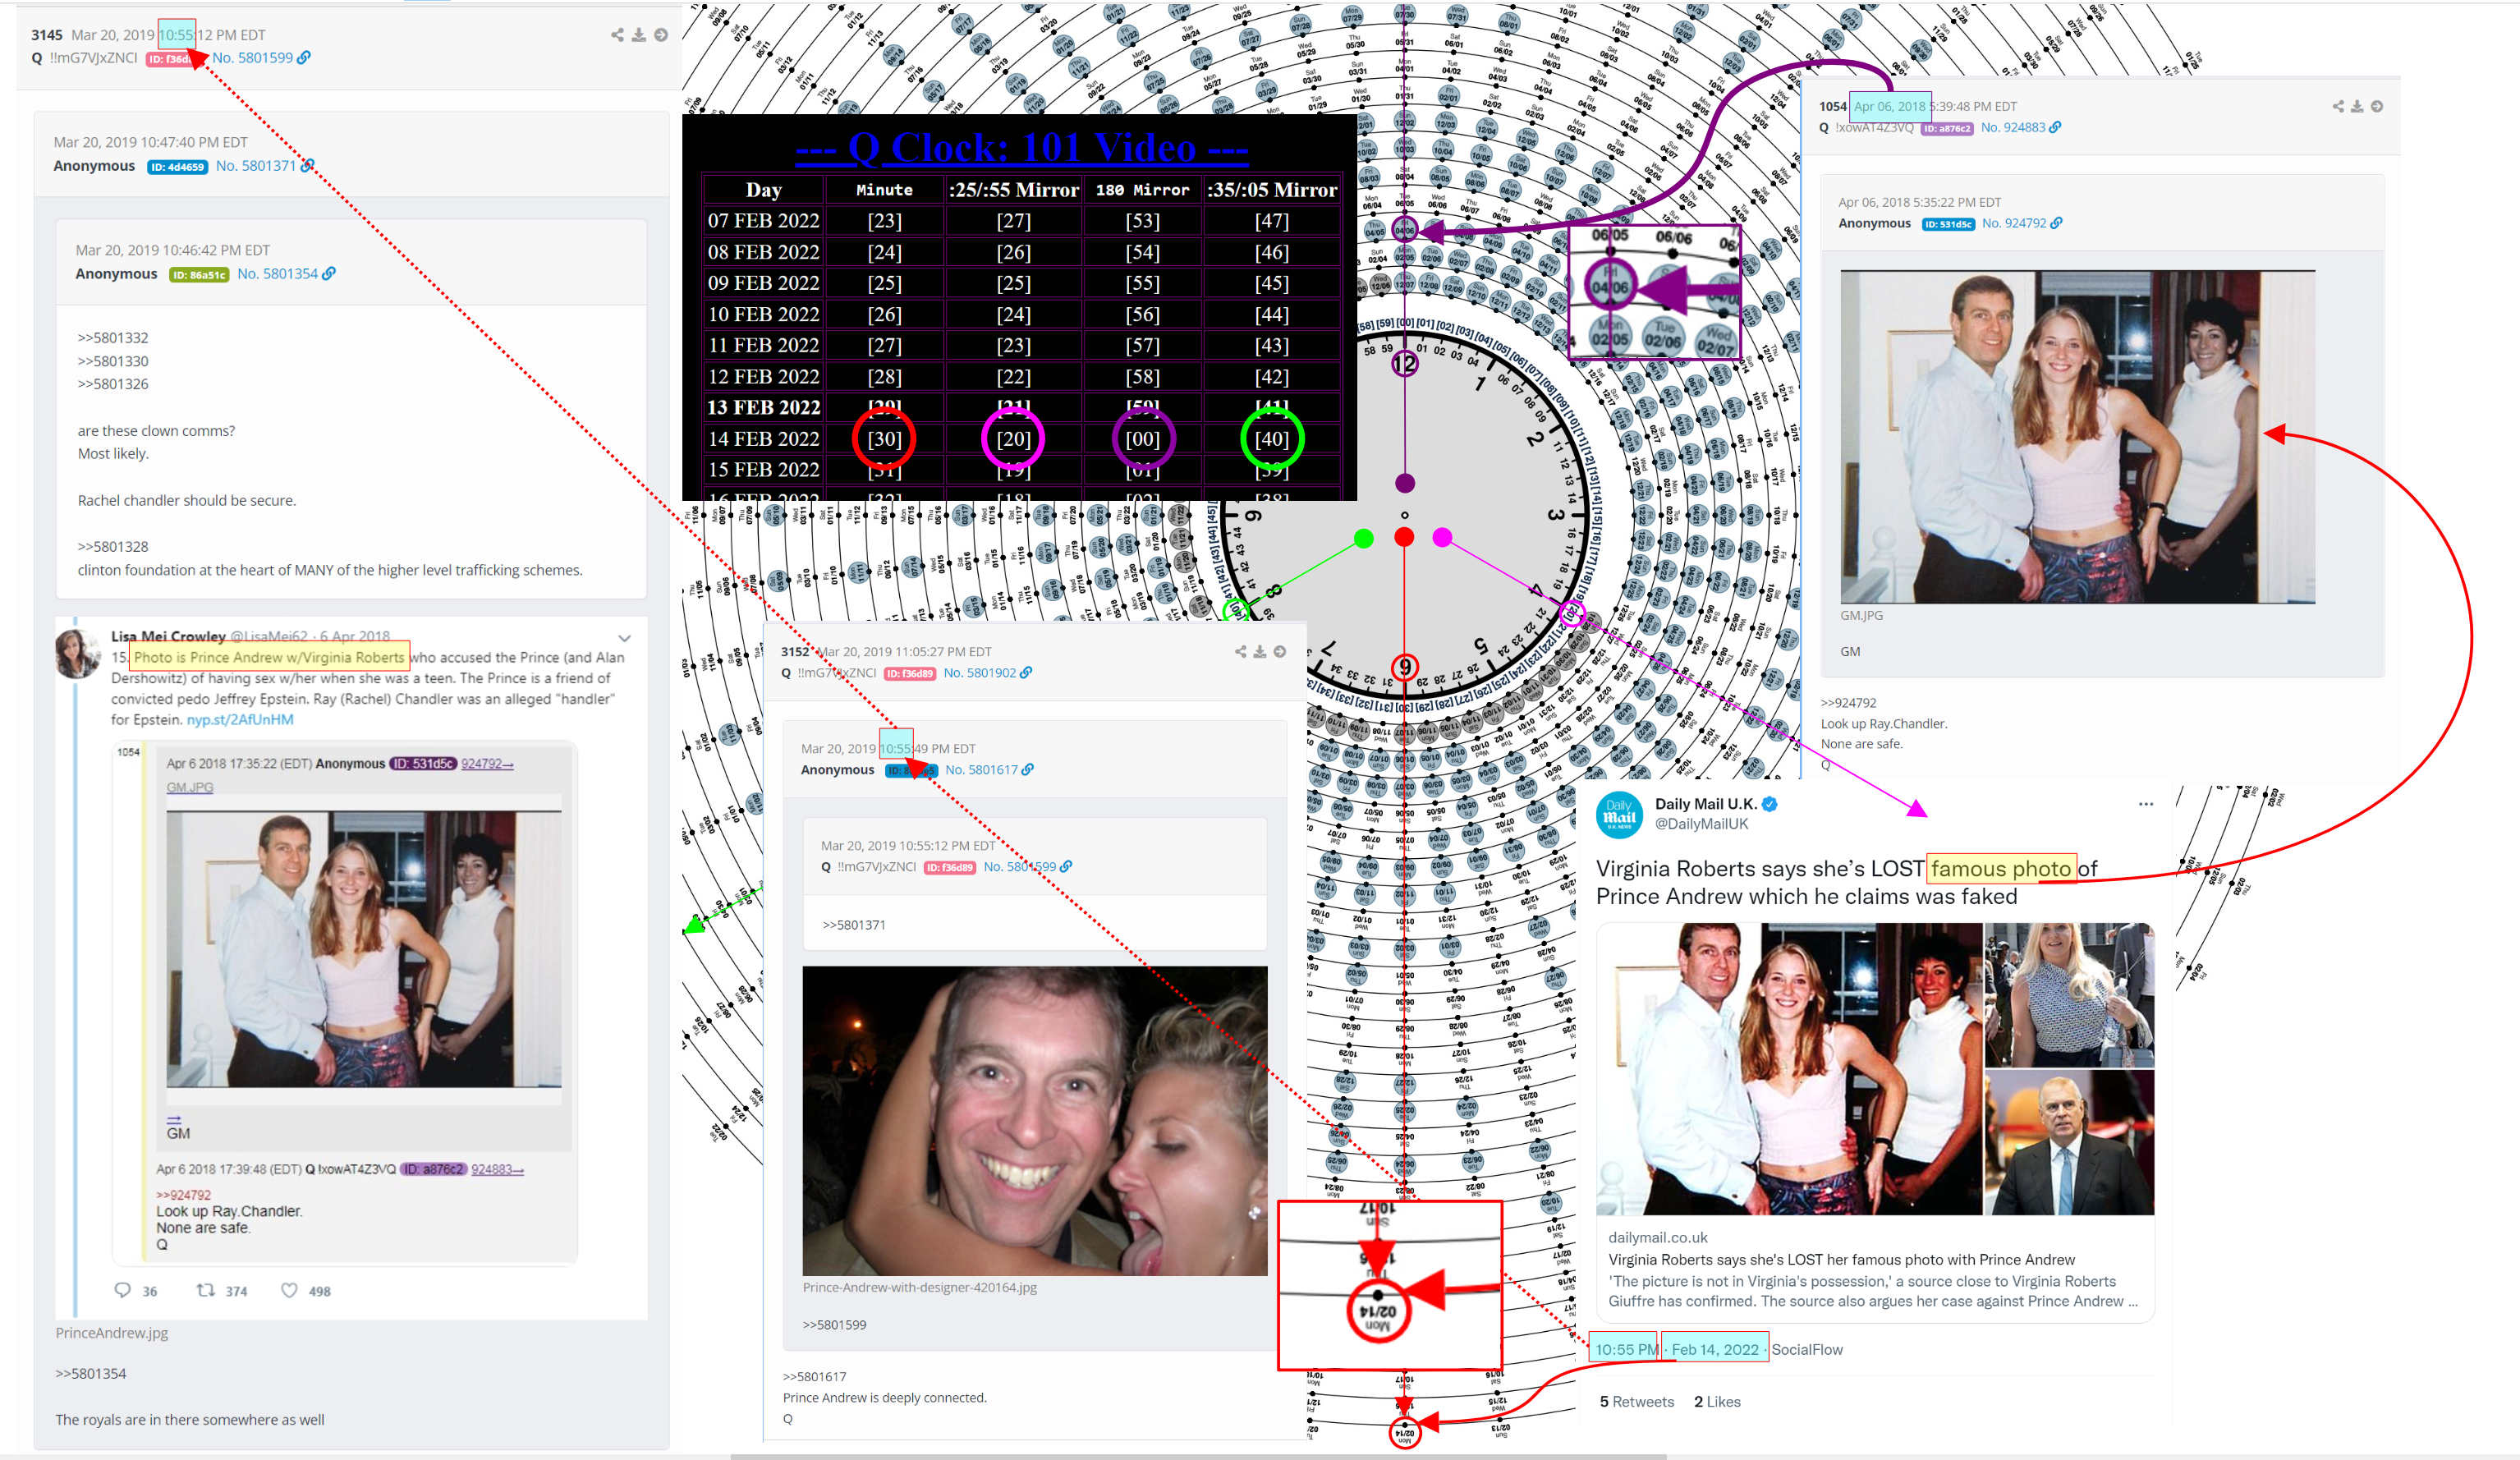Click quoted reply >>5801332
2520x1460 pixels.
click(x=113, y=338)
